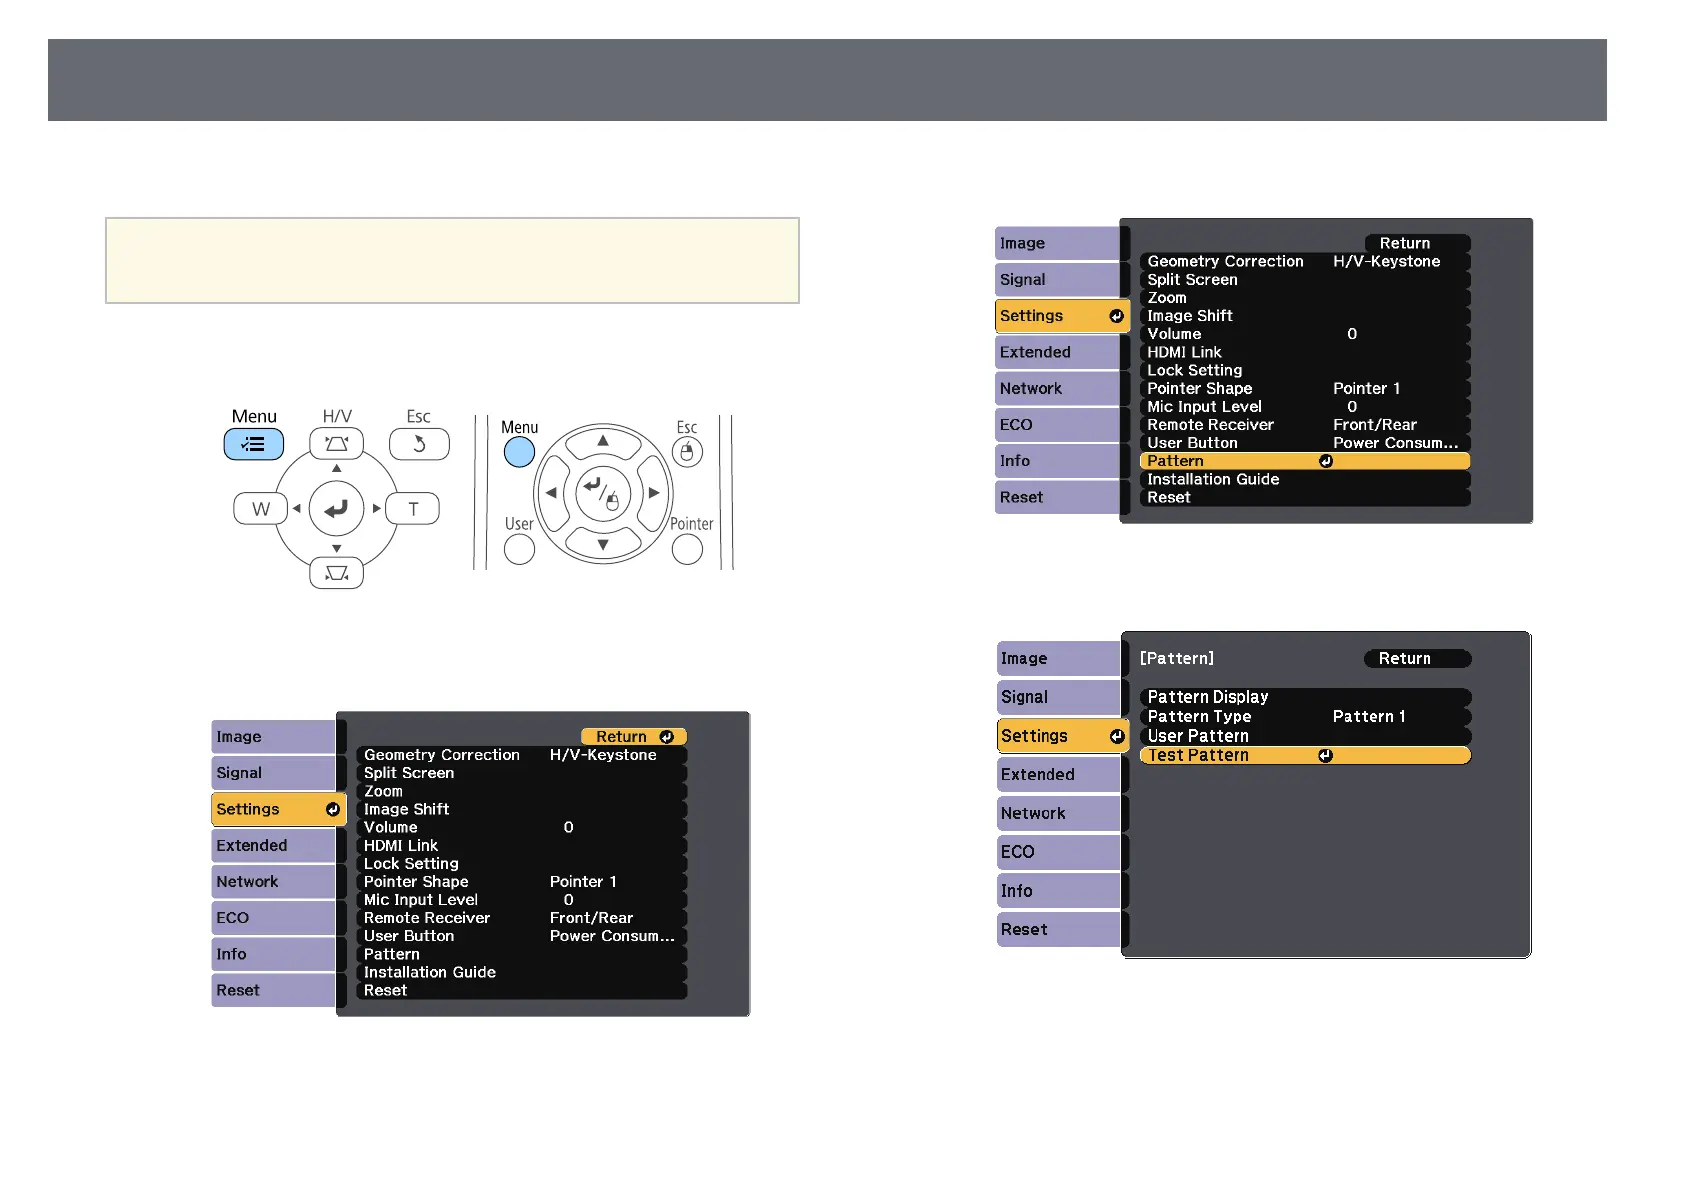Click the Pointer button on remote
1684x1190 pixels.
(x=687, y=549)
